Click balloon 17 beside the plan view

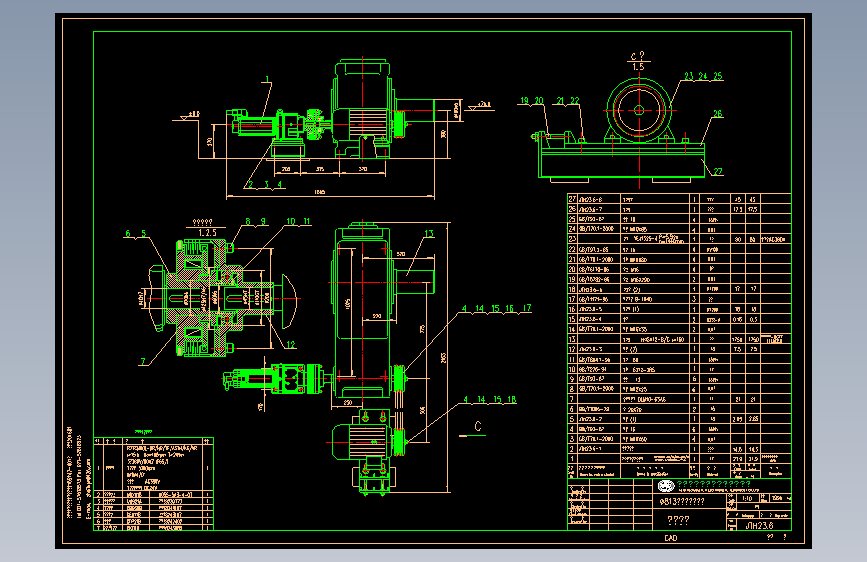click(526, 308)
